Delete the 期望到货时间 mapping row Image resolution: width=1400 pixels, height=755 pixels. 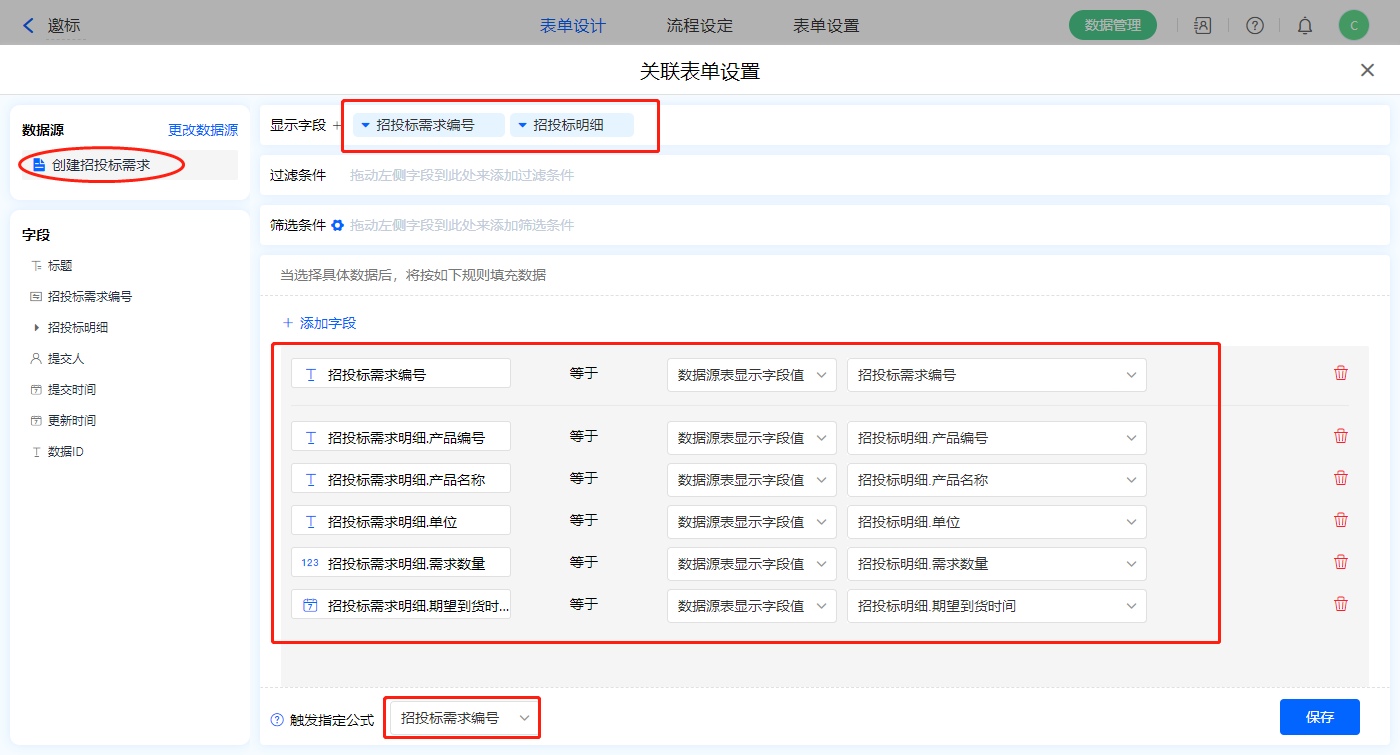click(1341, 604)
